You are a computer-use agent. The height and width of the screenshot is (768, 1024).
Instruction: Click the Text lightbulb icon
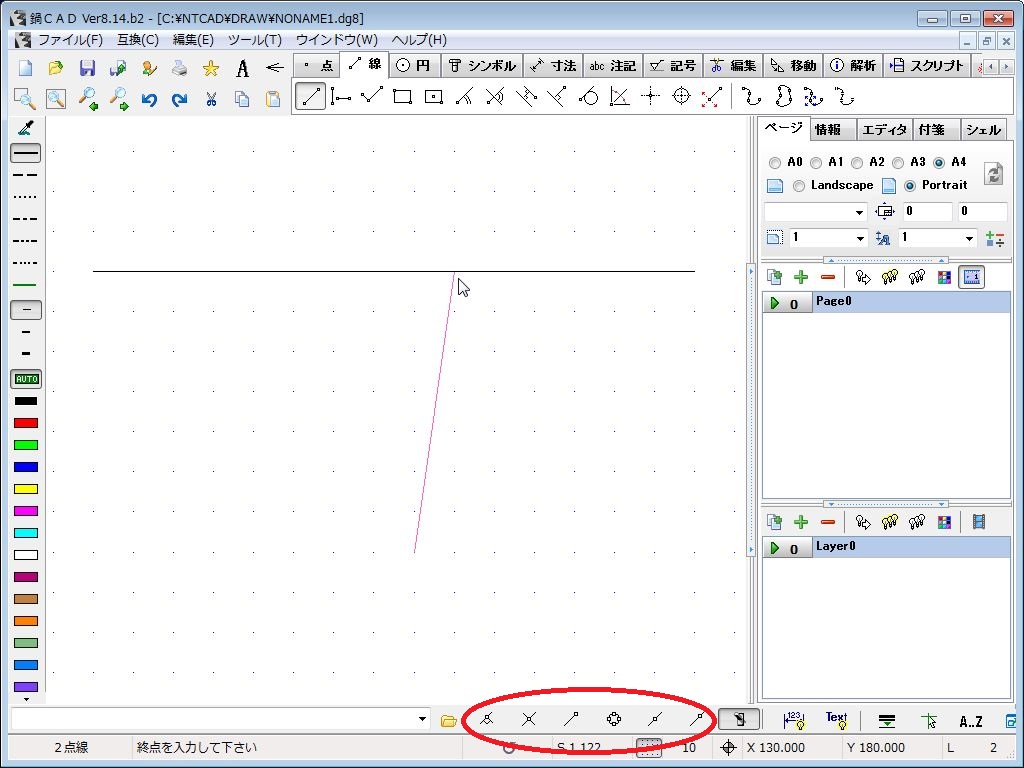click(837, 720)
